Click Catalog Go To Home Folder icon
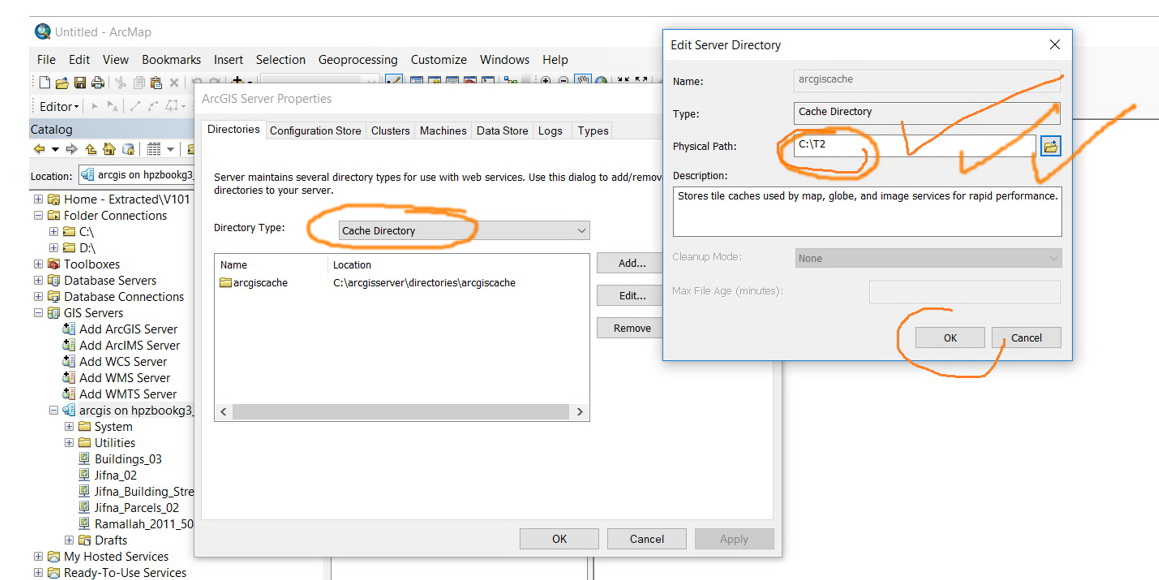 109,149
